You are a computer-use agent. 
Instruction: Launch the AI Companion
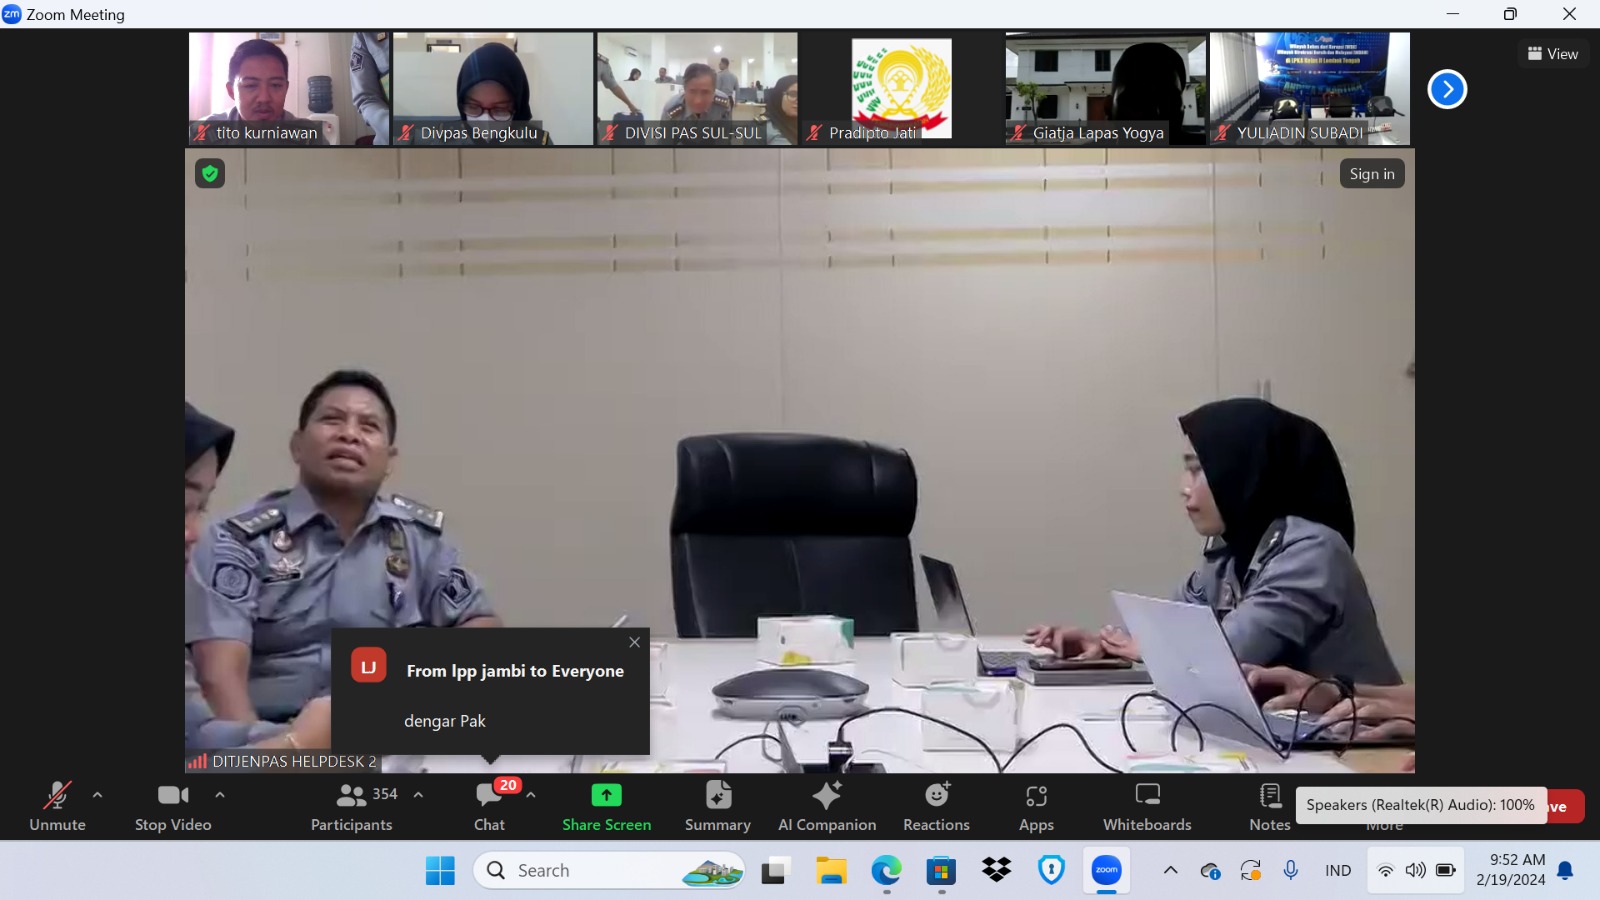[x=827, y=806]
